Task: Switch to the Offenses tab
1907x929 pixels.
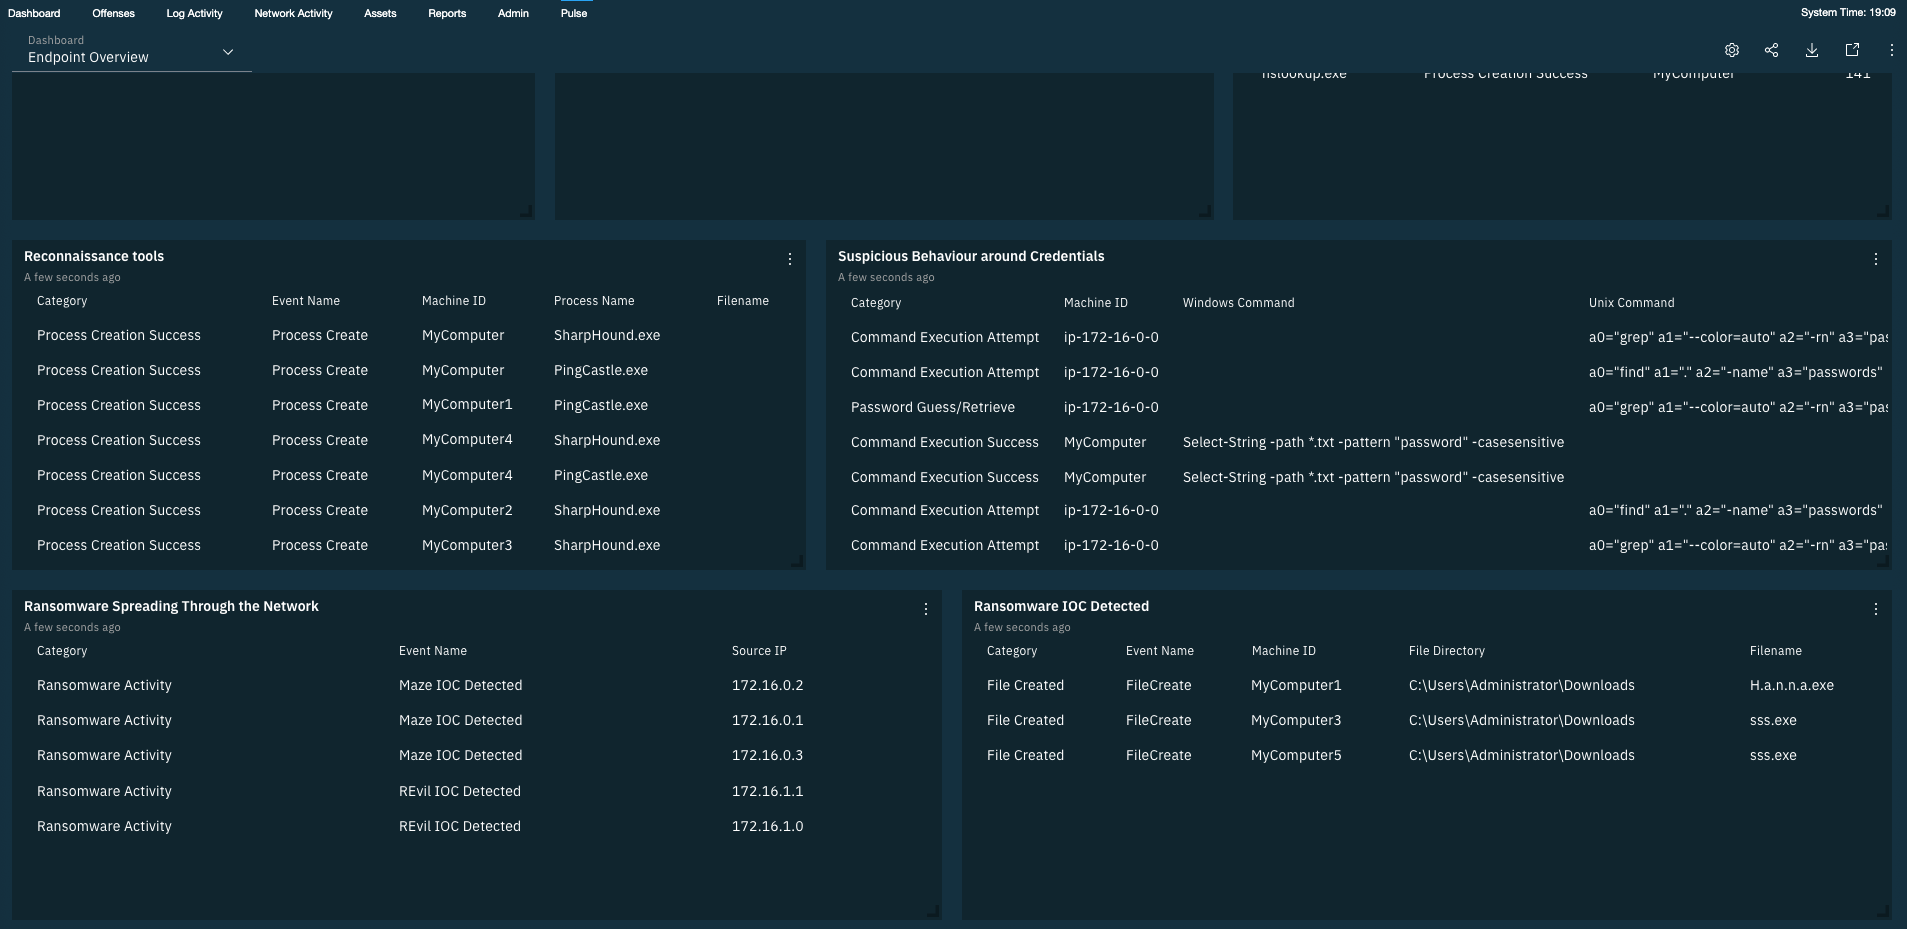Action: pyautogui.click(x=112, y=13)
